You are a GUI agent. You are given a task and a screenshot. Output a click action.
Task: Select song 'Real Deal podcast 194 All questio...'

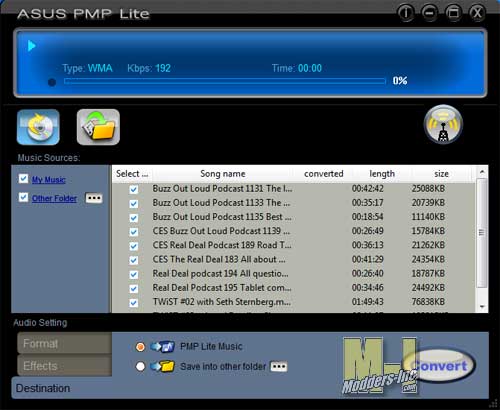point(220,274)
